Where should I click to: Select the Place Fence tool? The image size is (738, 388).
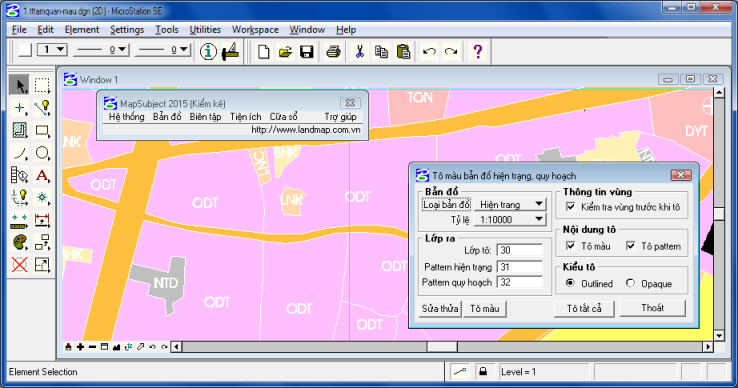coord(42,85)
